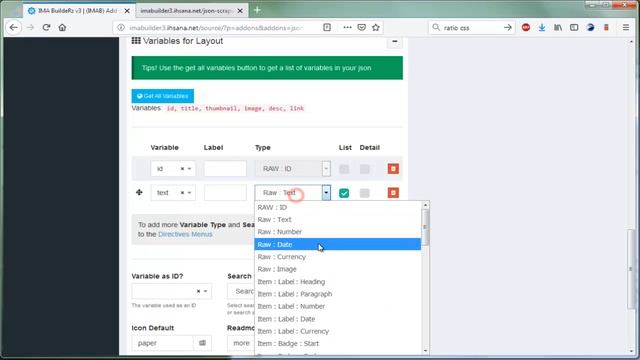The width and height of the screenshot is (640, 360).
Task: Open the reader view icon in the address bar
Action: pos(327,27)
